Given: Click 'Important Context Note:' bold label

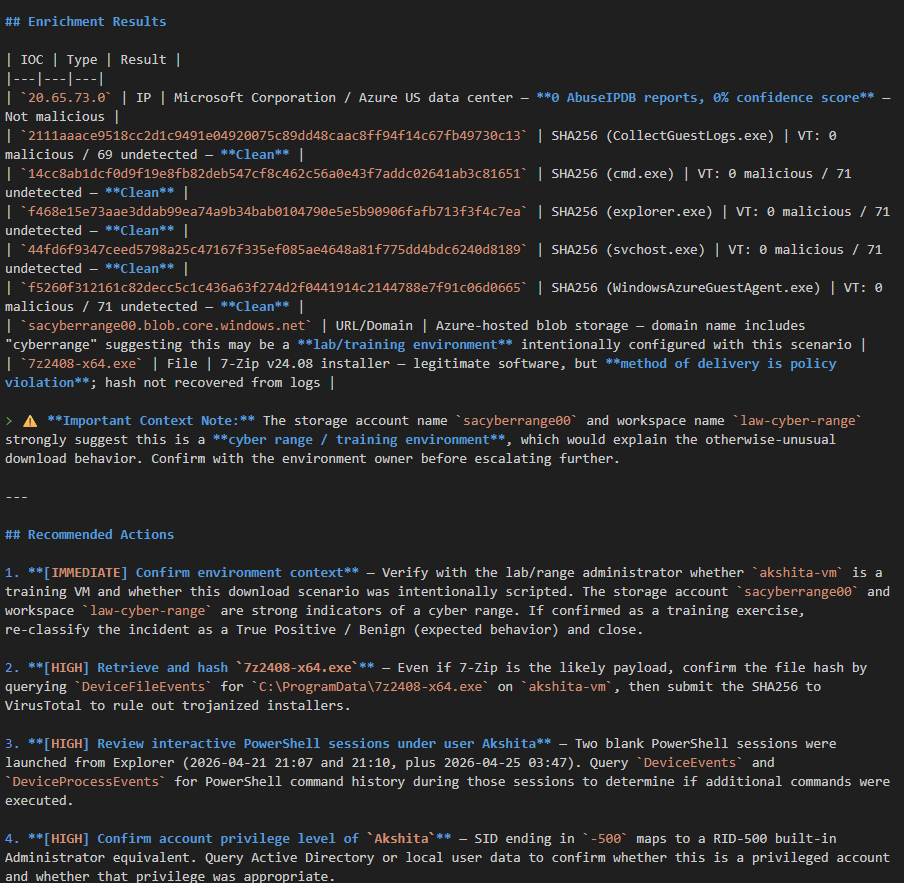Looking at the screenshot, I should pos(151,421).
